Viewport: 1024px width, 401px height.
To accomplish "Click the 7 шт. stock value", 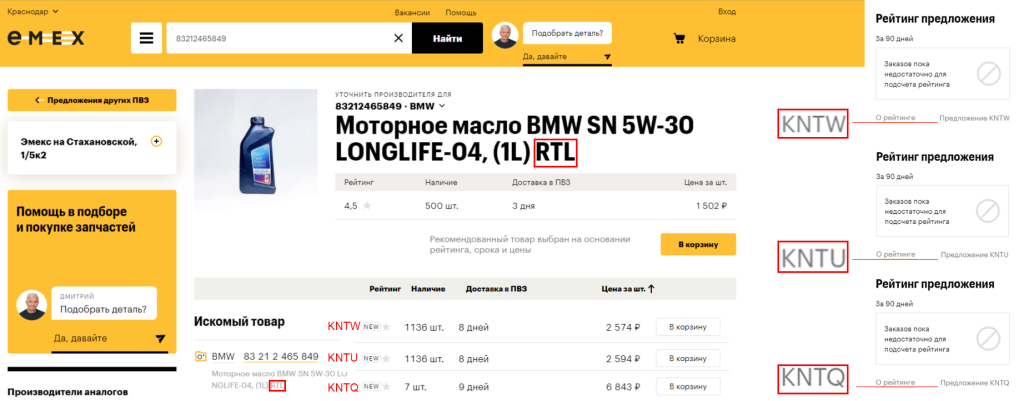I will (x=415, y=387).
